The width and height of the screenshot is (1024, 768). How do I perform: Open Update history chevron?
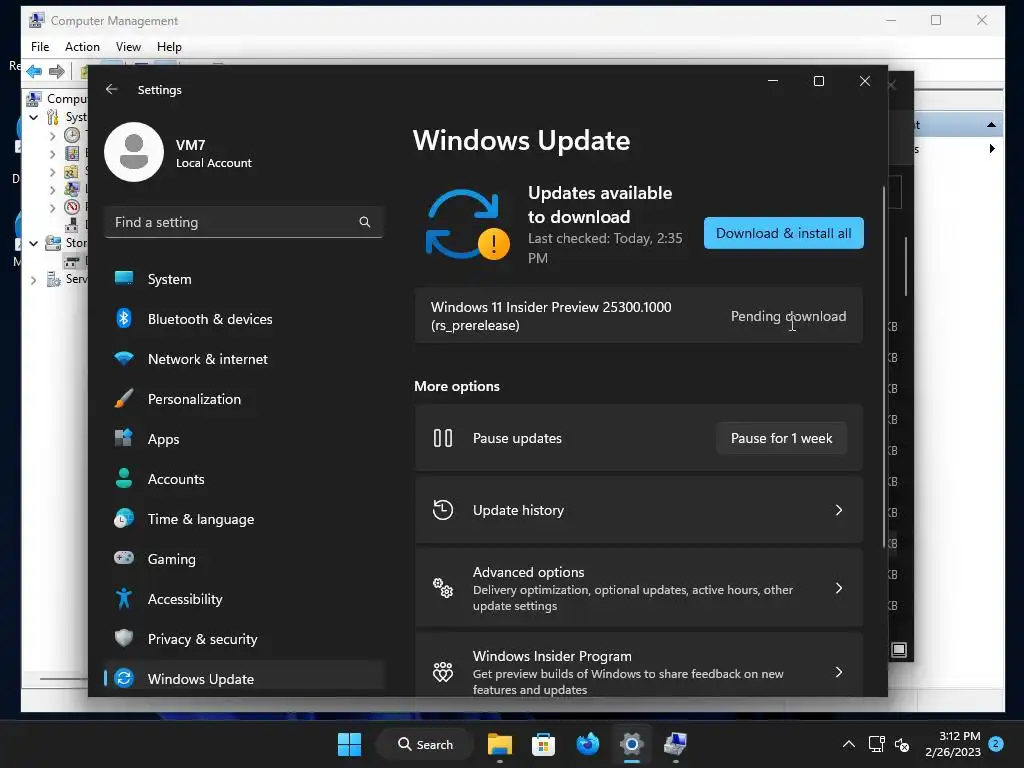pyautogui.click(x=839, y=510)
